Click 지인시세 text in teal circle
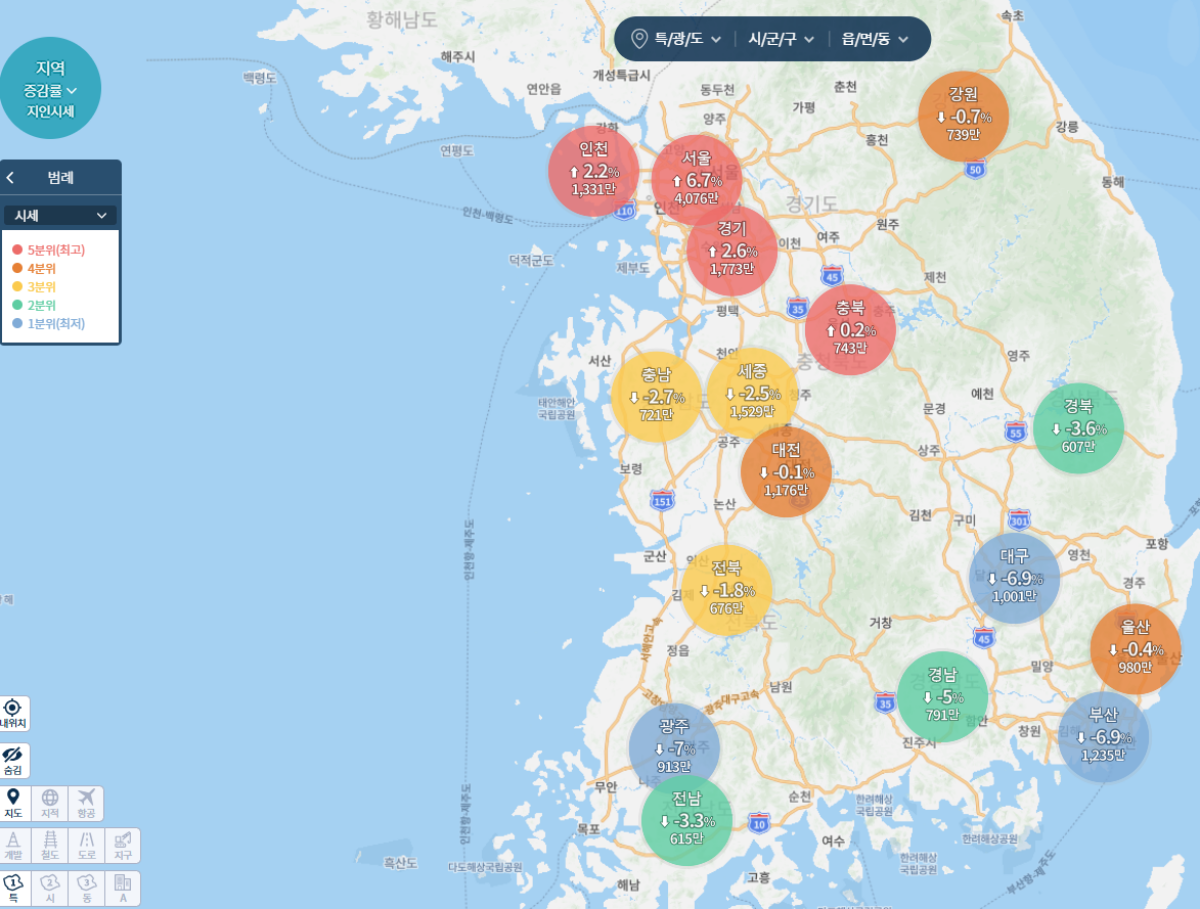 coord(51,111)
